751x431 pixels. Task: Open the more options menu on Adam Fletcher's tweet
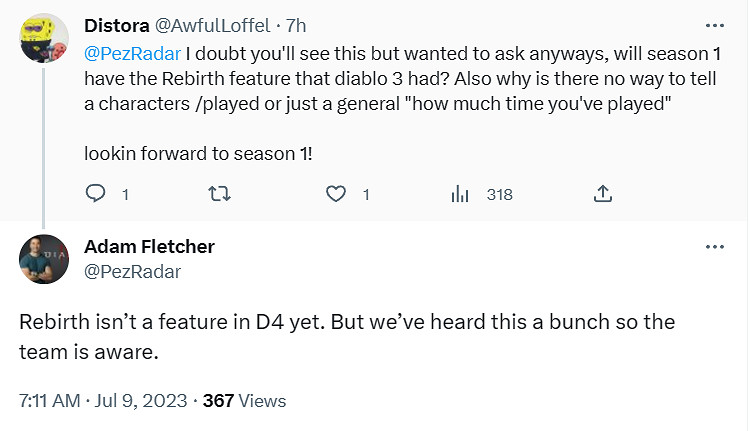[714, 247]
